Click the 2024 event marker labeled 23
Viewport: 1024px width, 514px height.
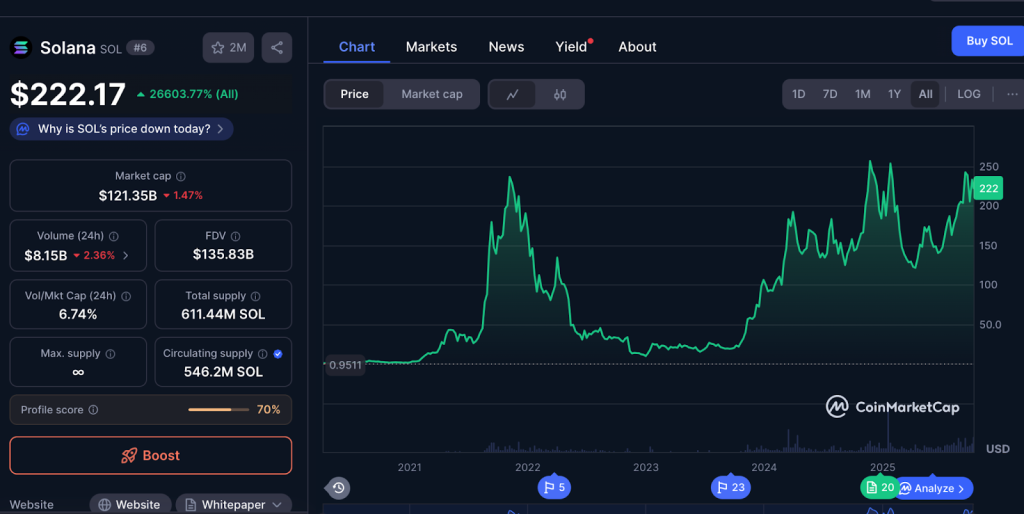[x=730, y=487]
